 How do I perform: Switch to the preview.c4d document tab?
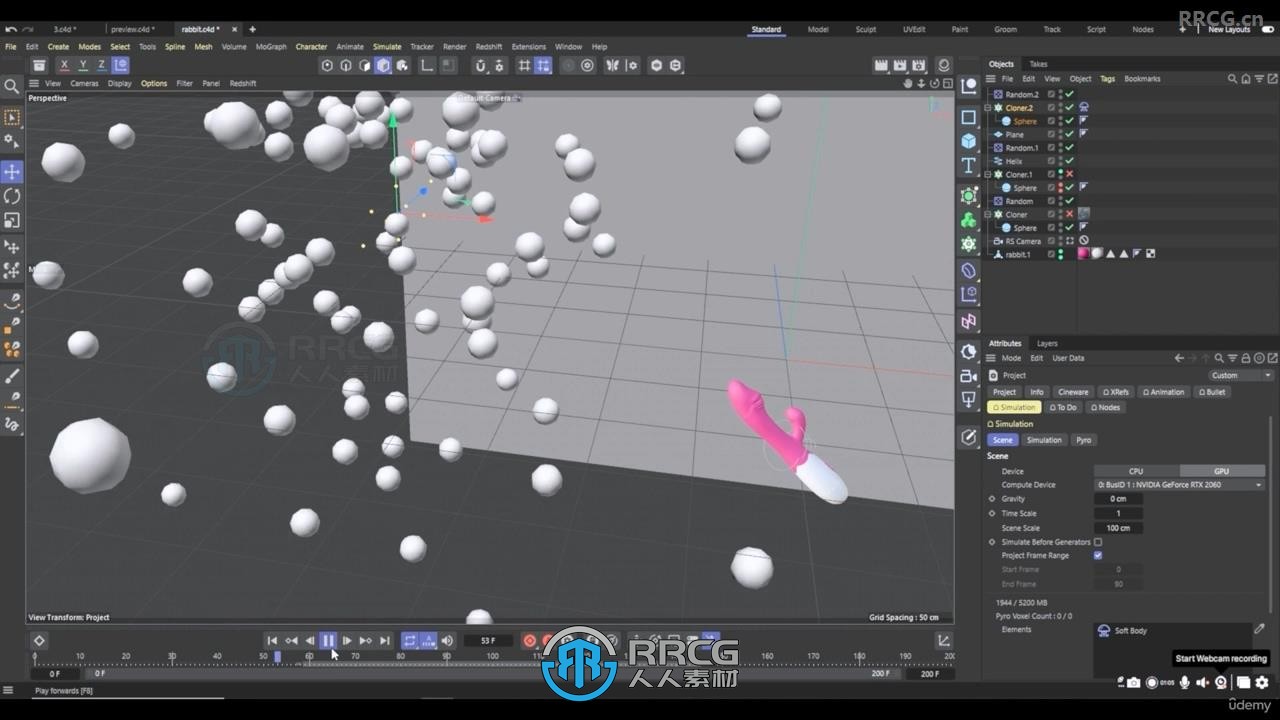133,30
